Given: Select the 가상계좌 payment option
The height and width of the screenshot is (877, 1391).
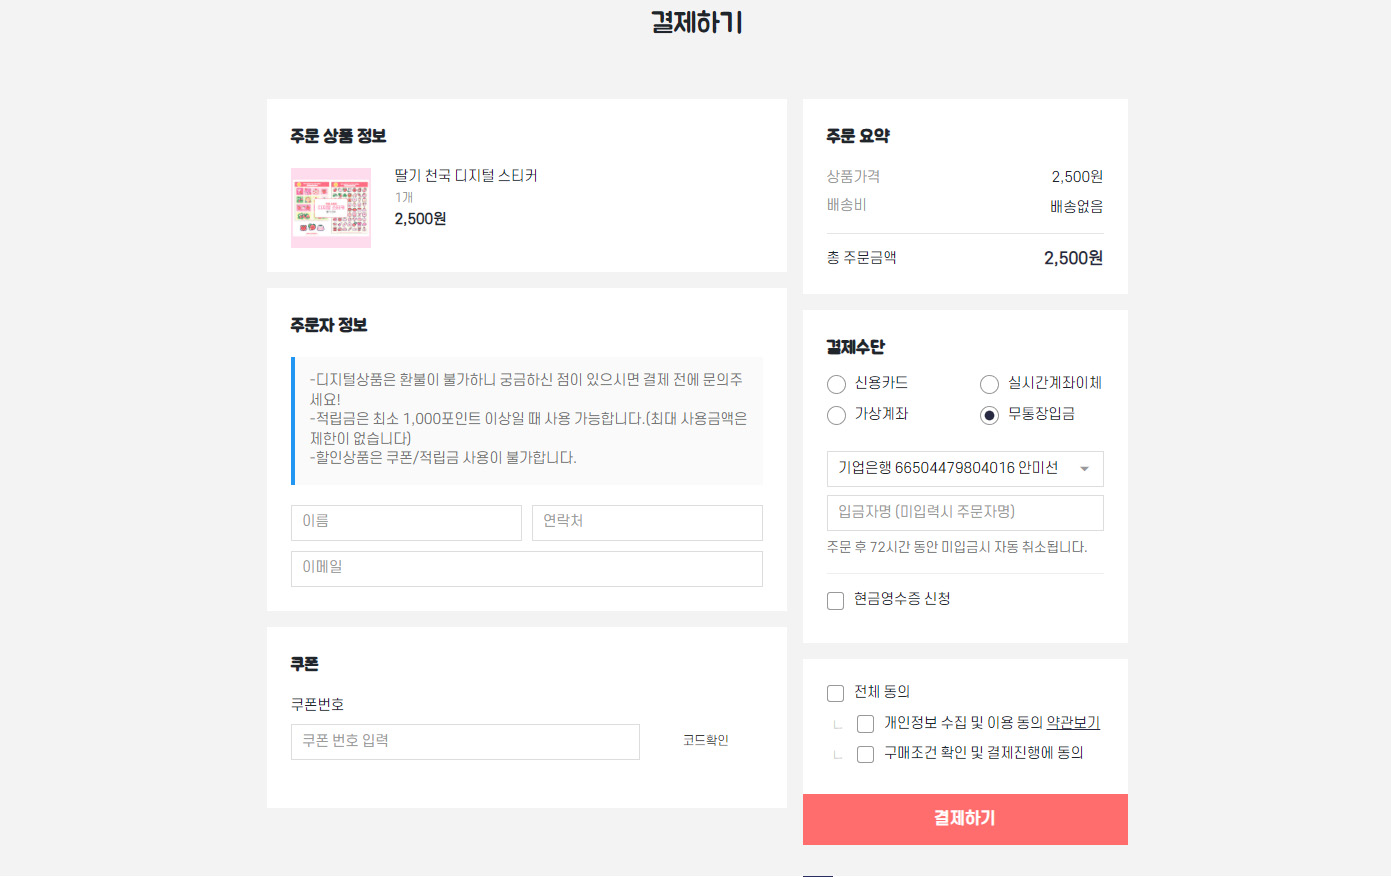Looking at the screenshot, I should click(837, 415).
